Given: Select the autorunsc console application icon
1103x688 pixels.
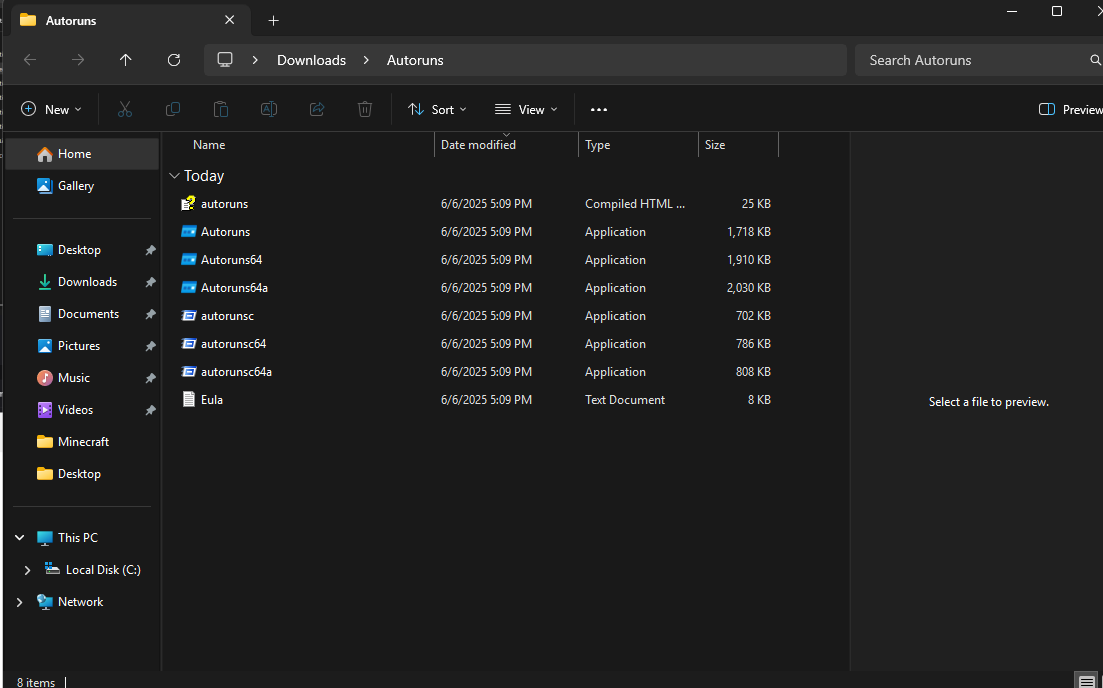Looking at the screenshot, I should [x=189, y=316].
